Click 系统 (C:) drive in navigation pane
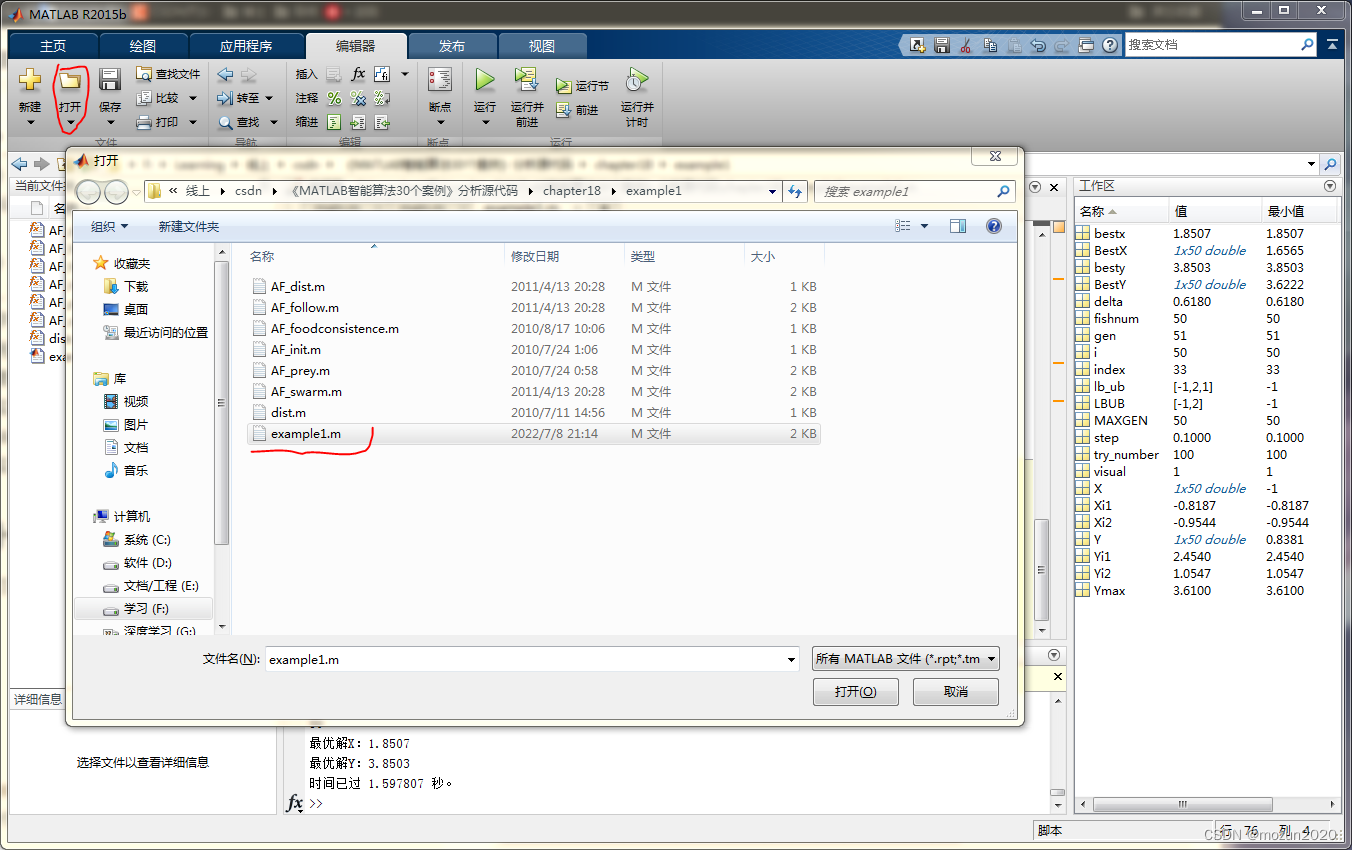The height and width of the screenshot is (850, 1352). tap(137, 539)
